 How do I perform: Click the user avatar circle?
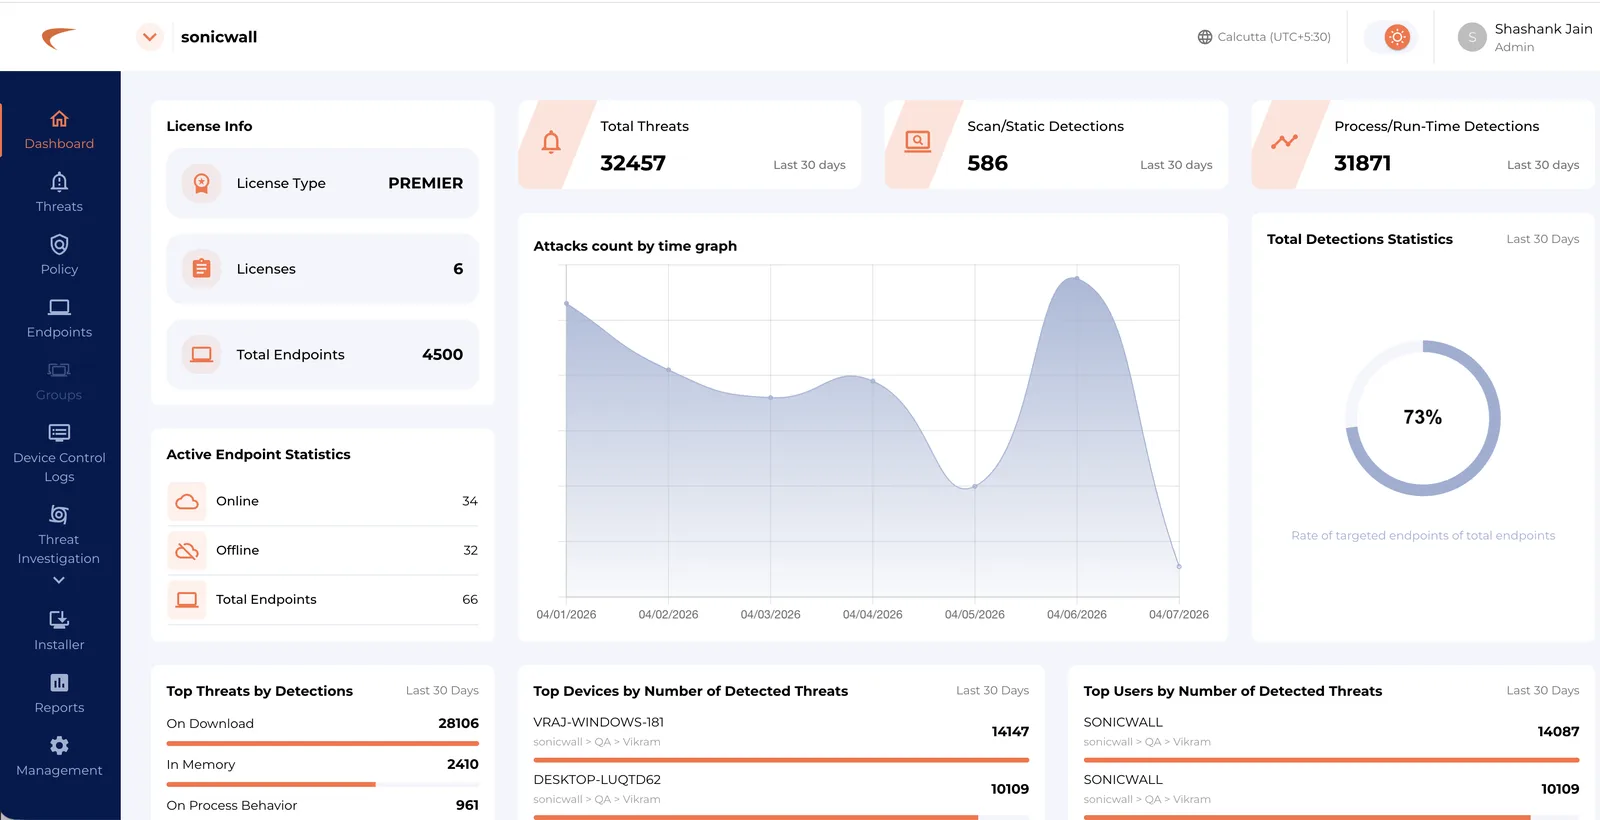point(1472,37)
